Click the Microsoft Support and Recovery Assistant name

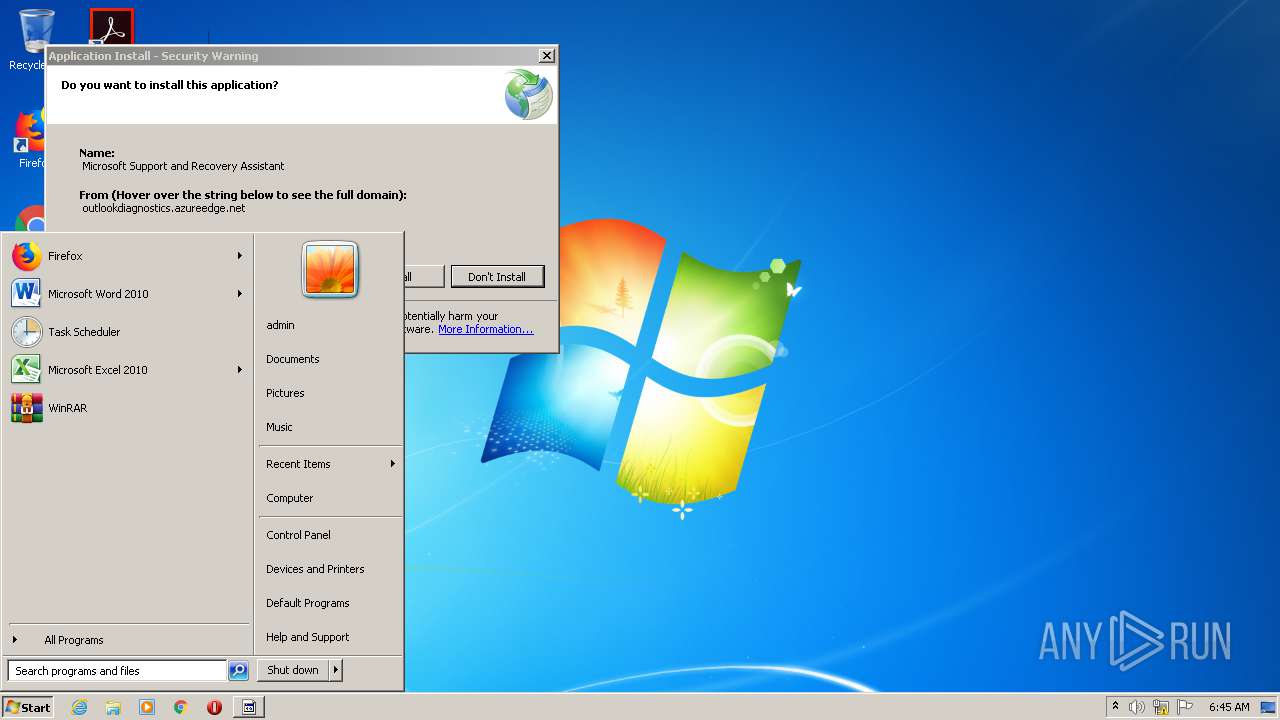pyautogui.click(x=183, y=166)
